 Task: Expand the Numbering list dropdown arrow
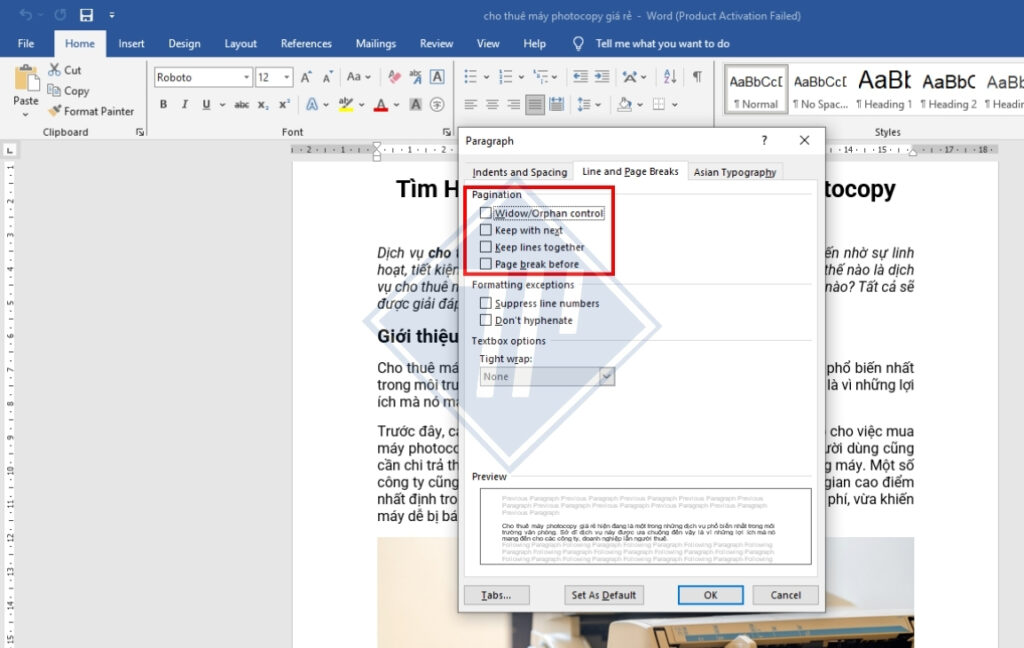(521, 77)
